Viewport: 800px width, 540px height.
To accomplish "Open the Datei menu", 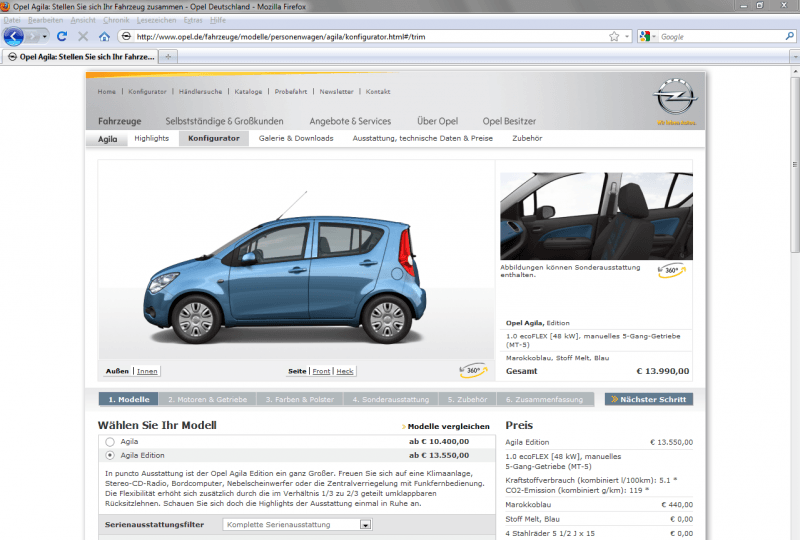I will pos(12,20).
